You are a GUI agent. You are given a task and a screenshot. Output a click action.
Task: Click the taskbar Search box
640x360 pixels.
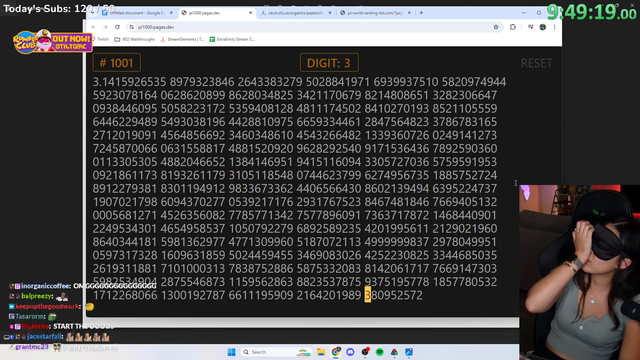tap(276, 352)
